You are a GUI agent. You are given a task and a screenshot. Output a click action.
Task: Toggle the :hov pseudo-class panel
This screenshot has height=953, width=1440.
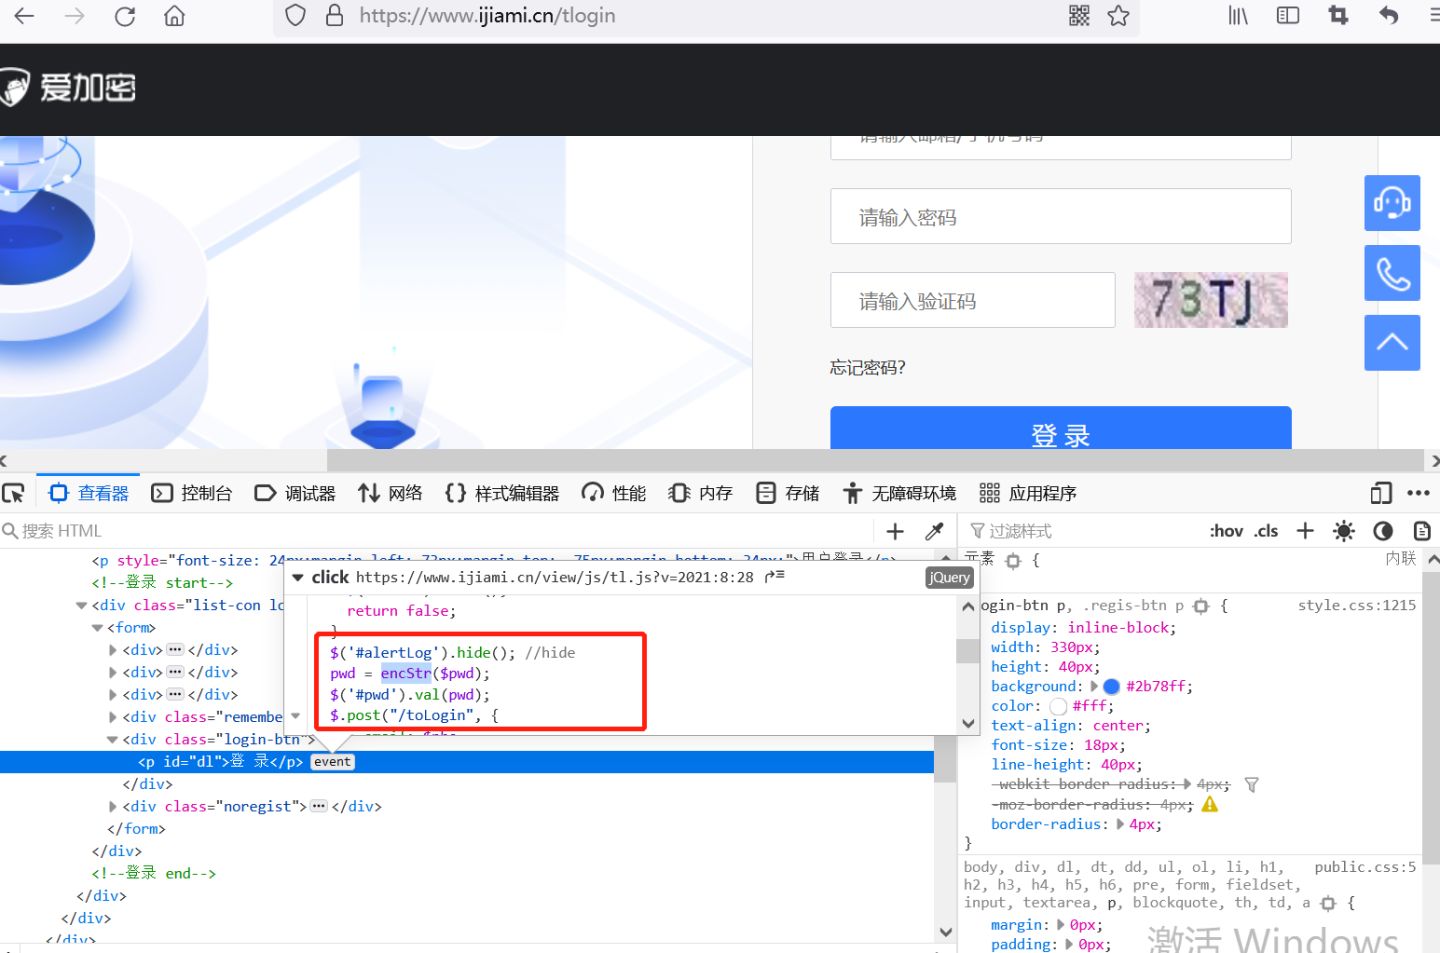1226,531
